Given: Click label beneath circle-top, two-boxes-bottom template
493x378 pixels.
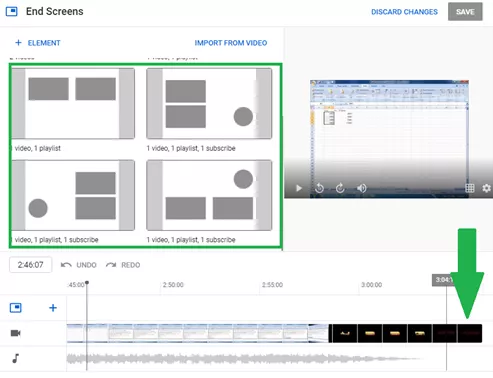Looking at the screenshot, I should point(191,240).
